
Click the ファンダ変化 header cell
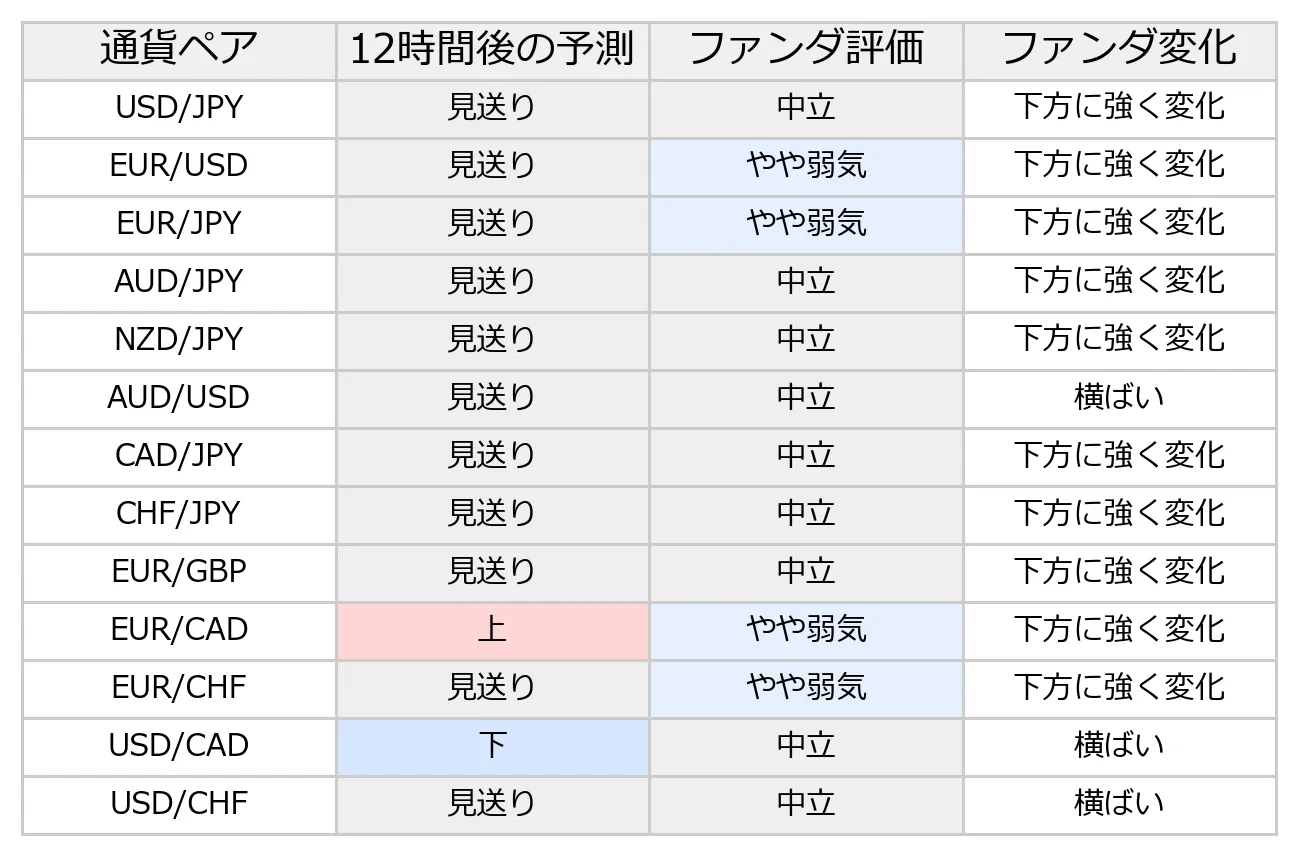point(1120,50)
